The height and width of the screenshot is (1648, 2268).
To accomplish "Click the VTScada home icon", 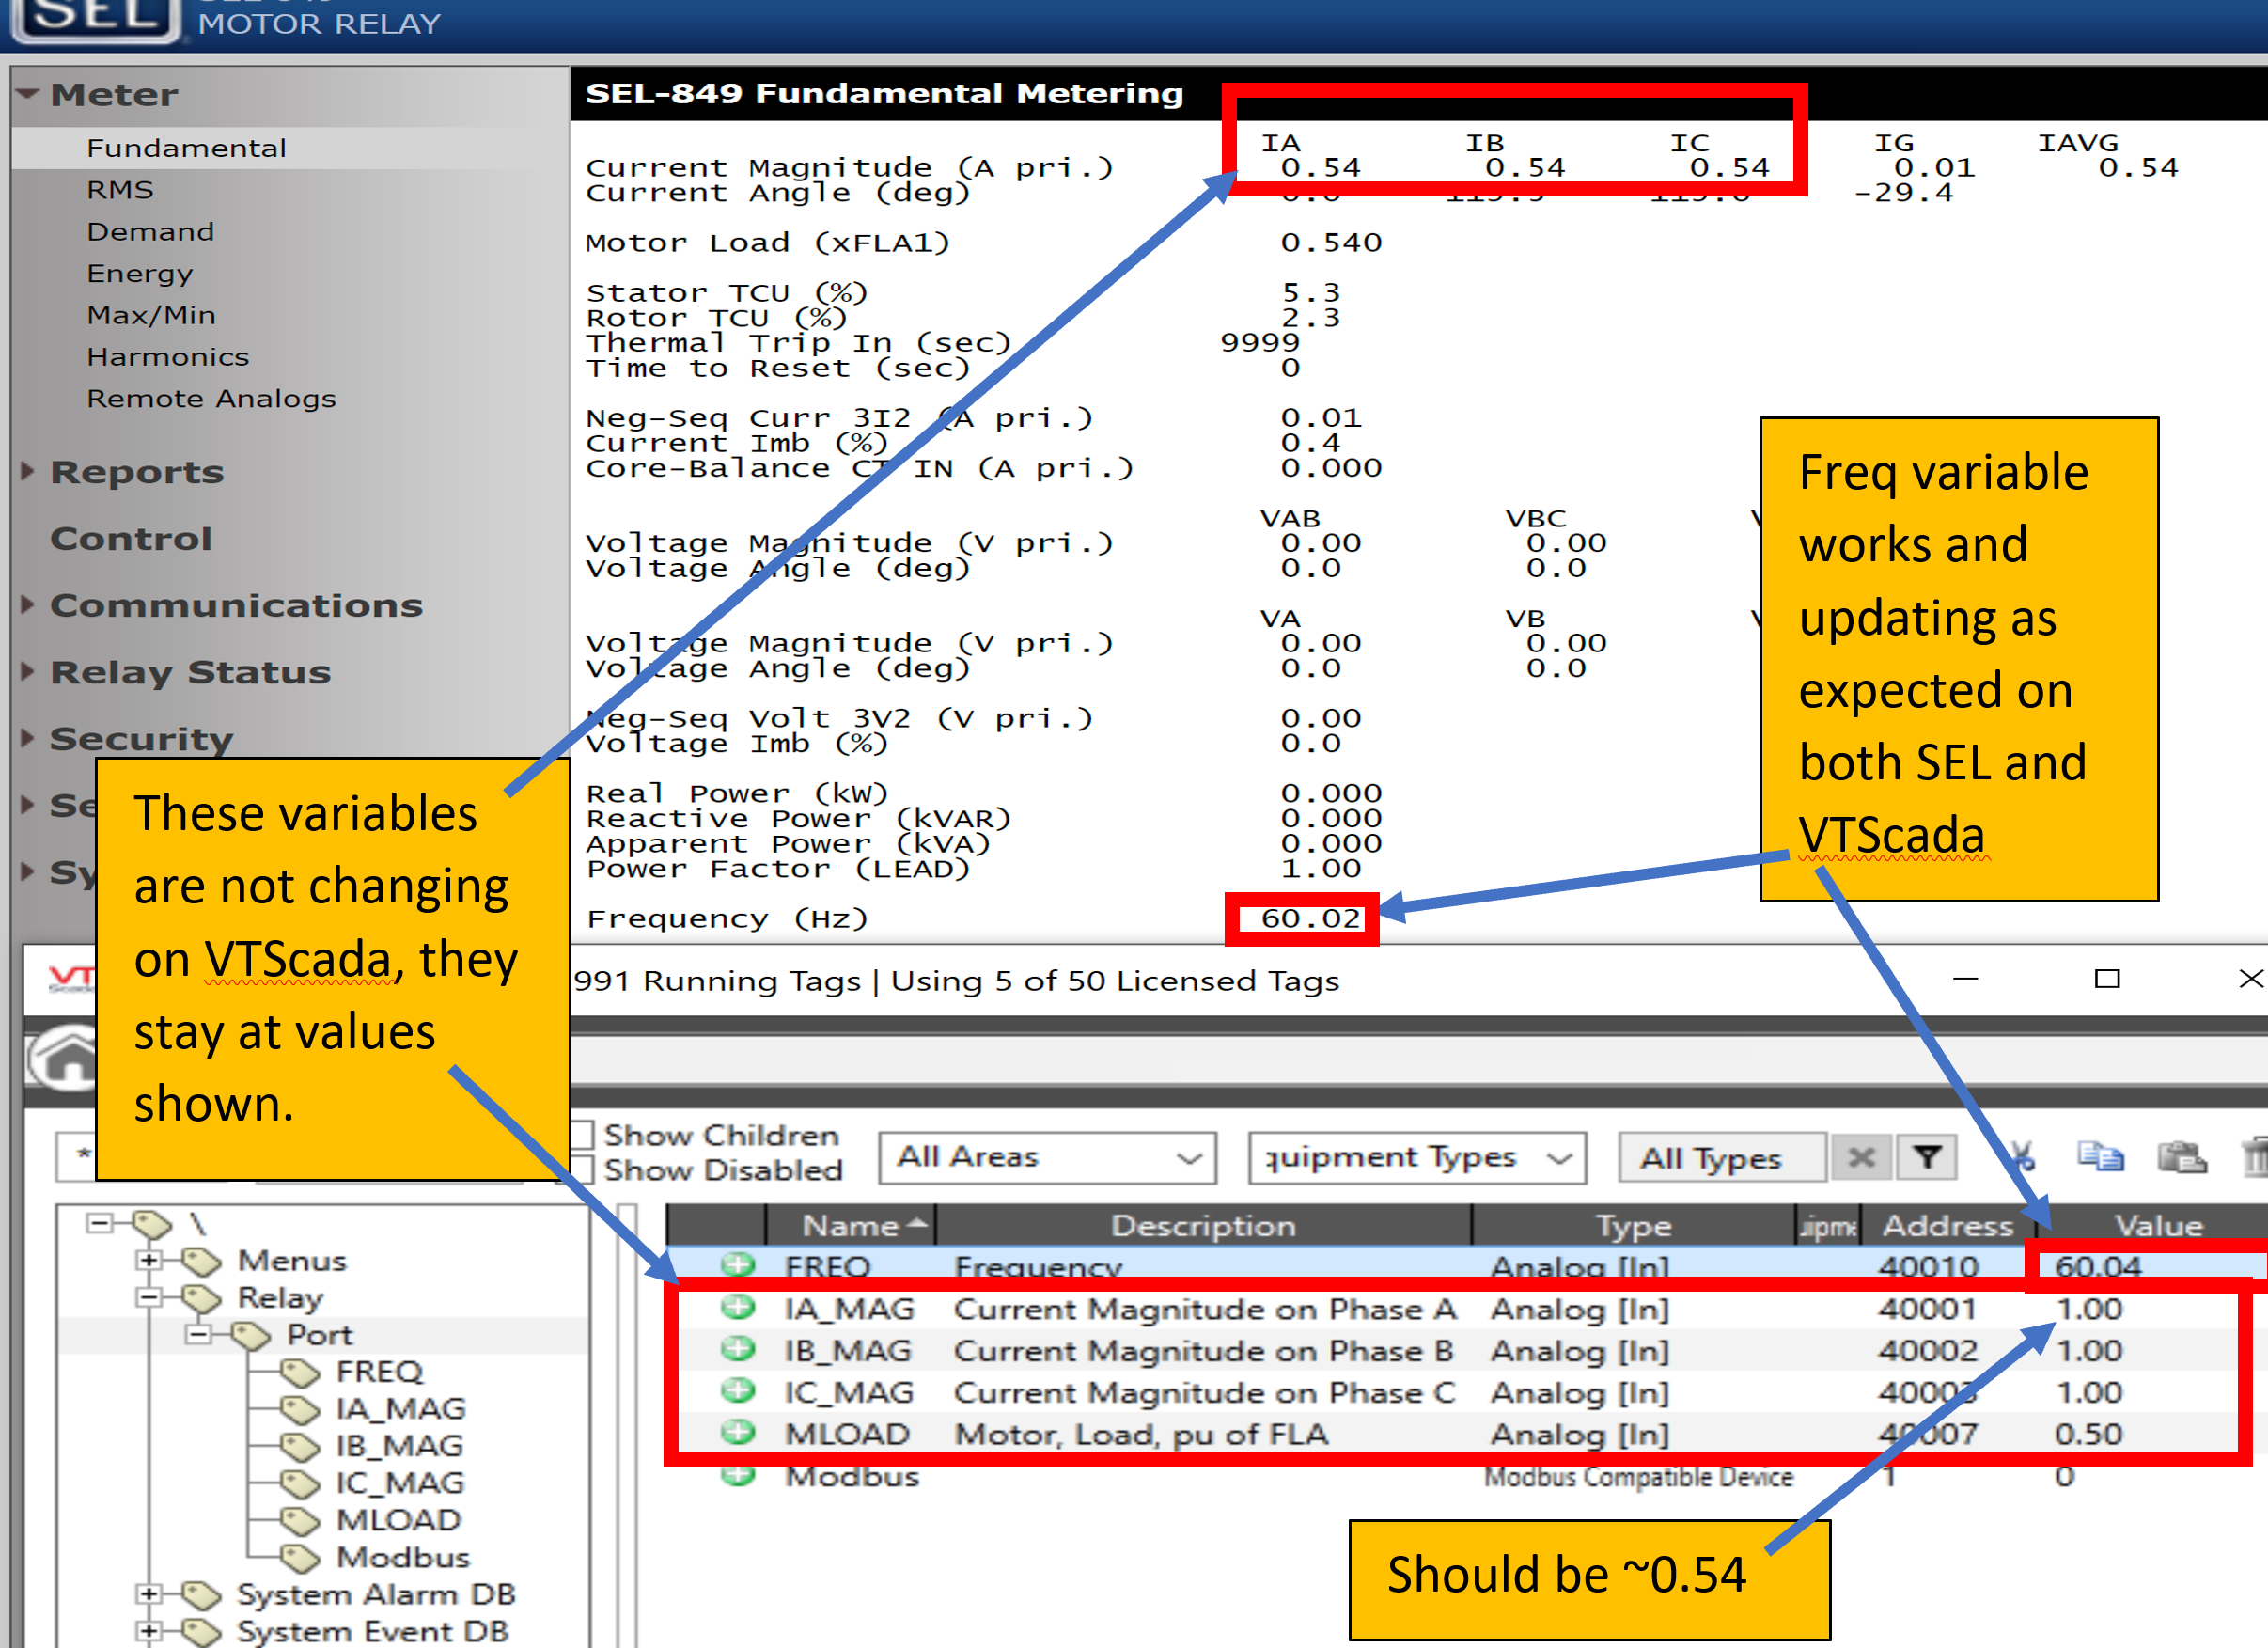I will tap(62, 1058).
